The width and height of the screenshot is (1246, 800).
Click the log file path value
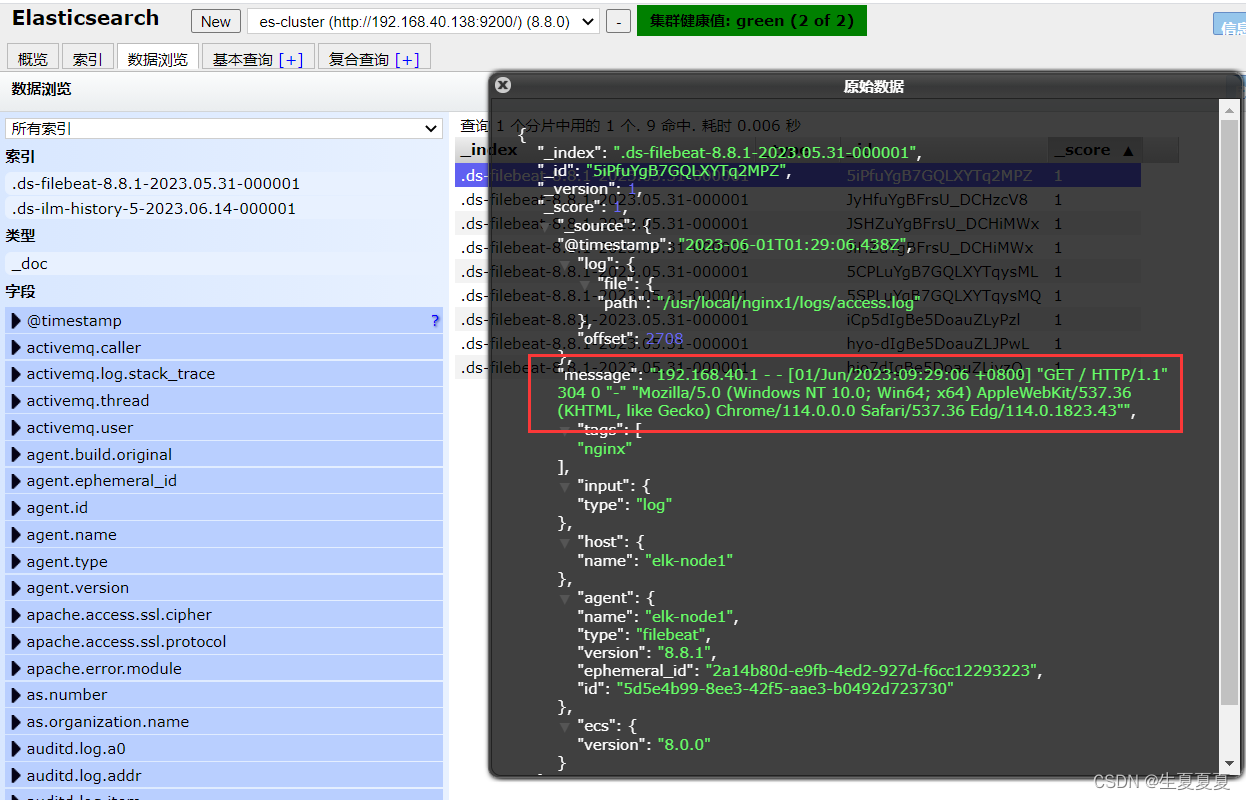[x=787, y=302]
